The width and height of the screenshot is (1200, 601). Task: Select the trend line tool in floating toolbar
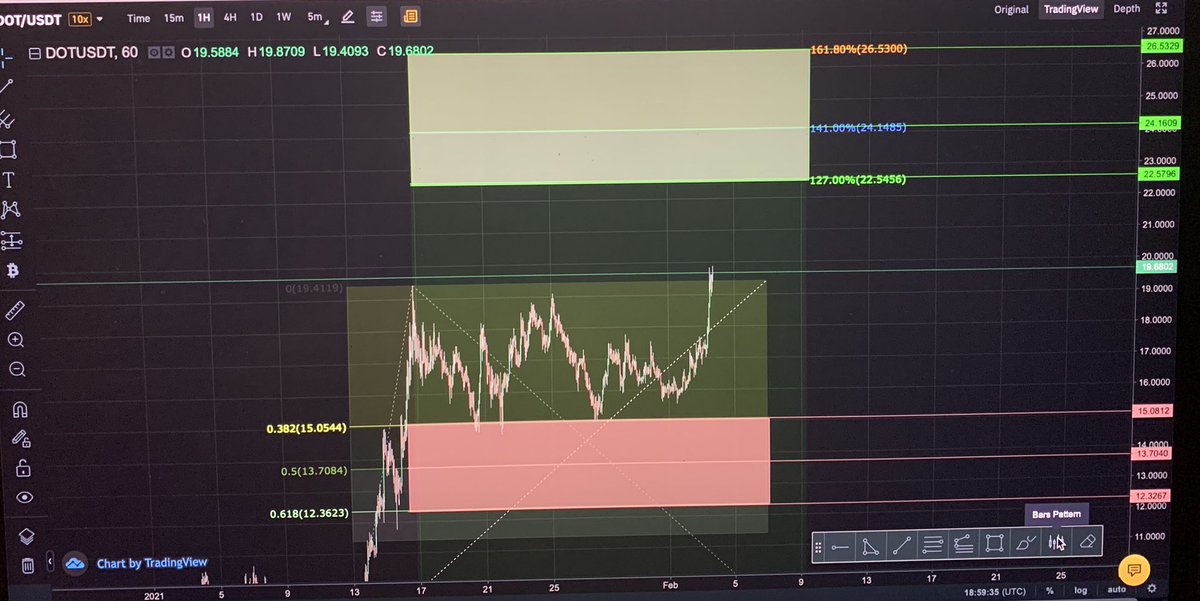pos(902,545)
